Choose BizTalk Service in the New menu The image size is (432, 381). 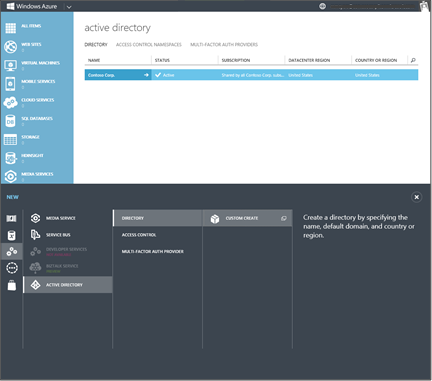[68, 268]
